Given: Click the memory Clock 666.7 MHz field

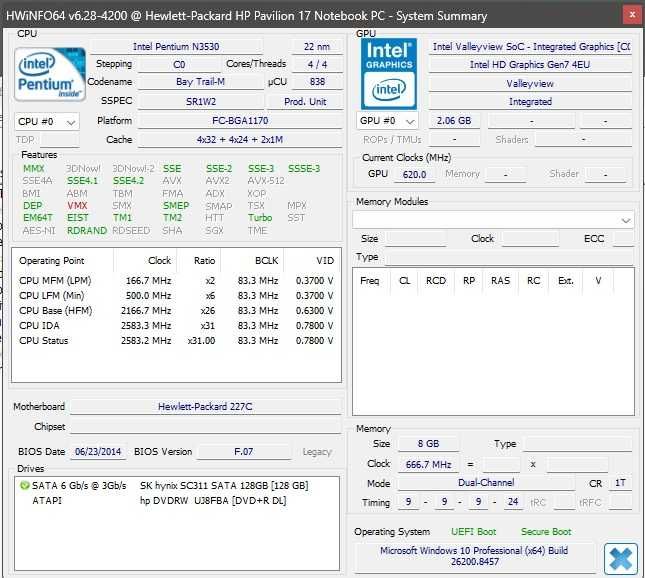Looking at the screenshot, I should (428, 464).
